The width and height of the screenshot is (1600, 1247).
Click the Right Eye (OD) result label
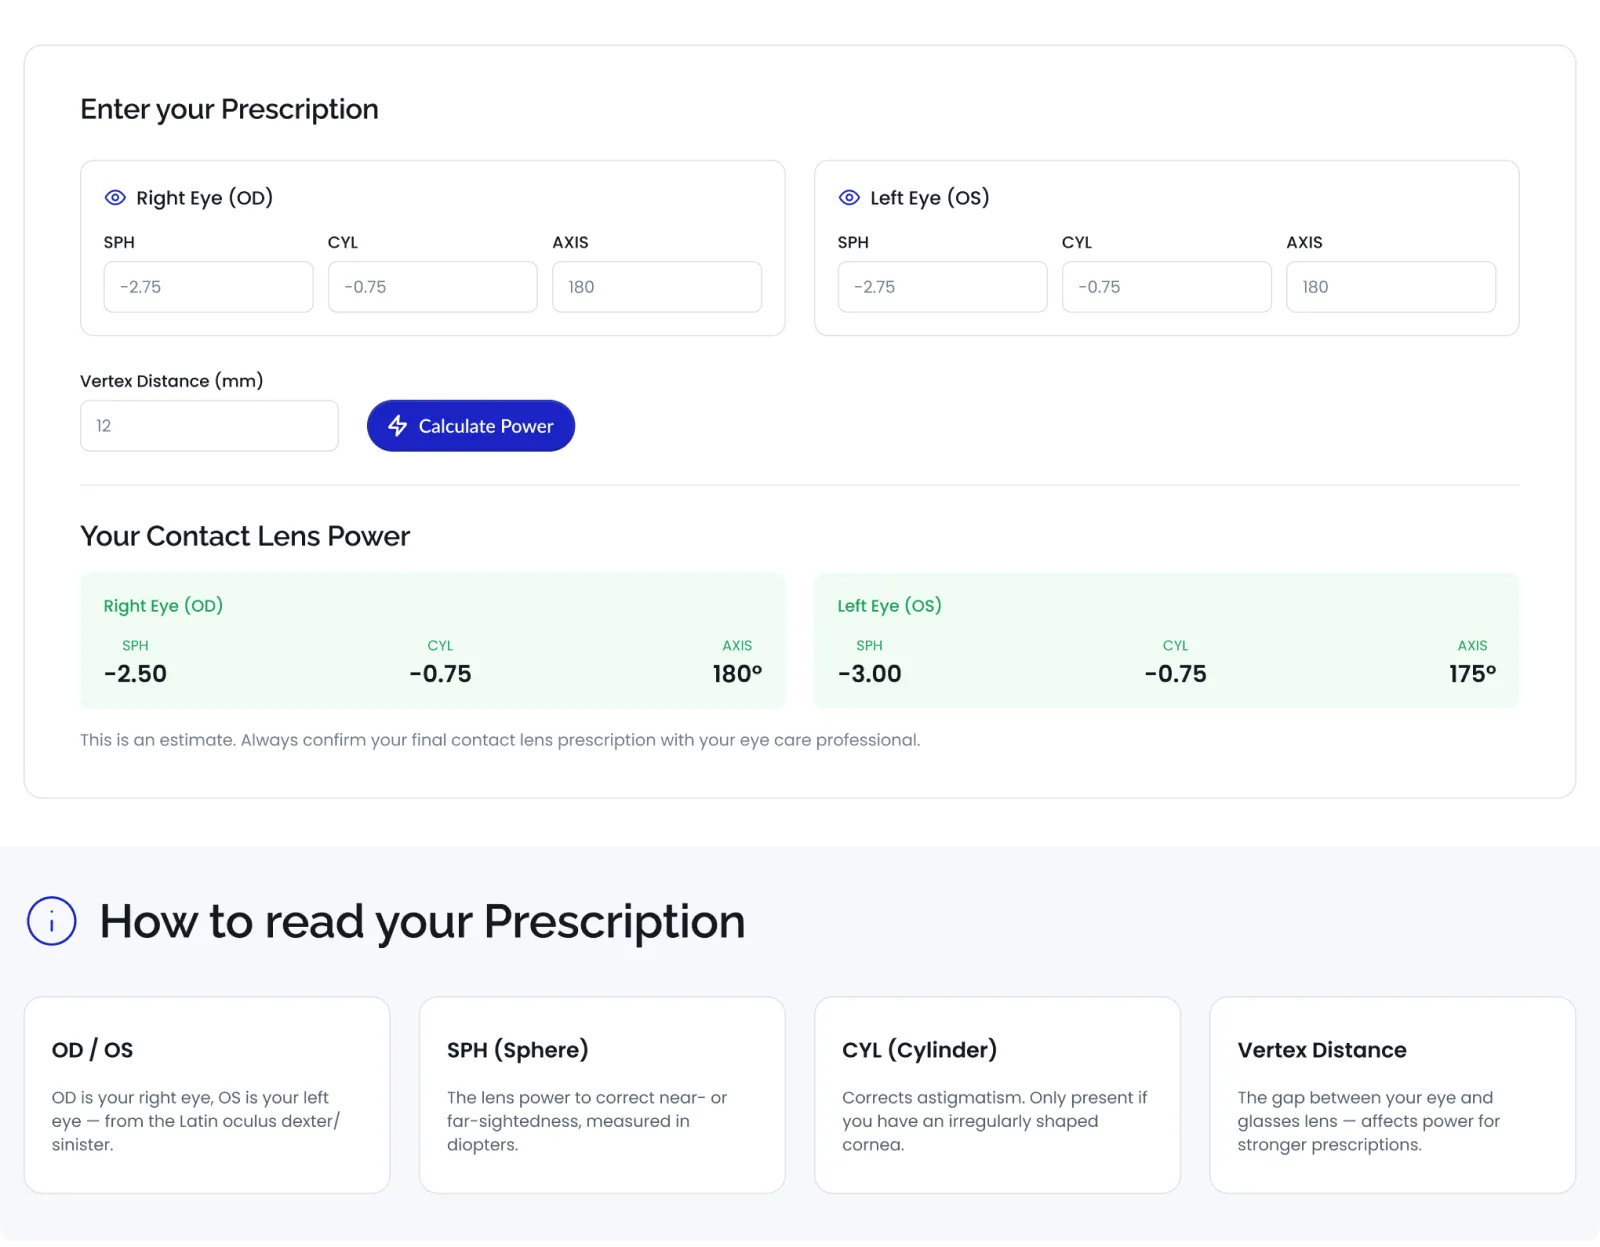point(163,606)
